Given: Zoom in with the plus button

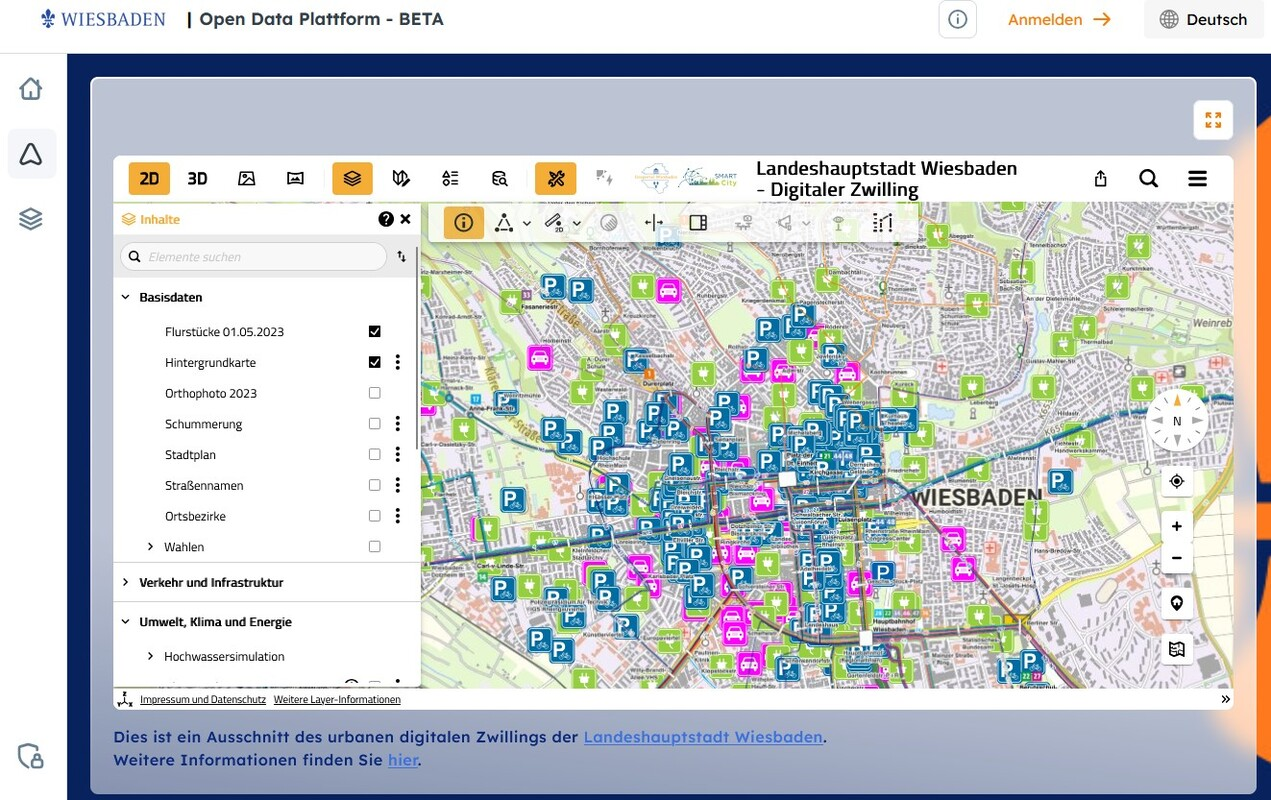Looking at the screenshot, I should 1176,526.
